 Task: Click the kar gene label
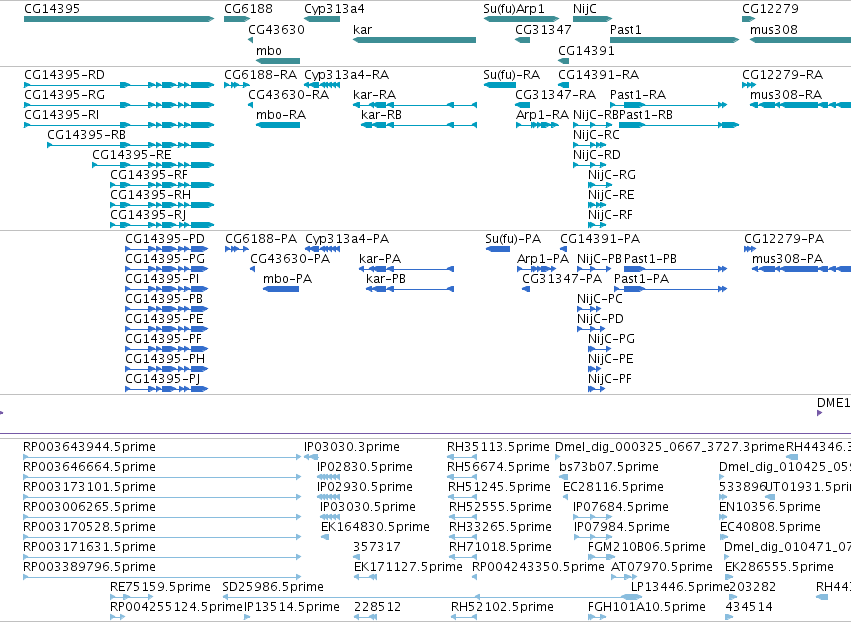(x=363, y=29)
